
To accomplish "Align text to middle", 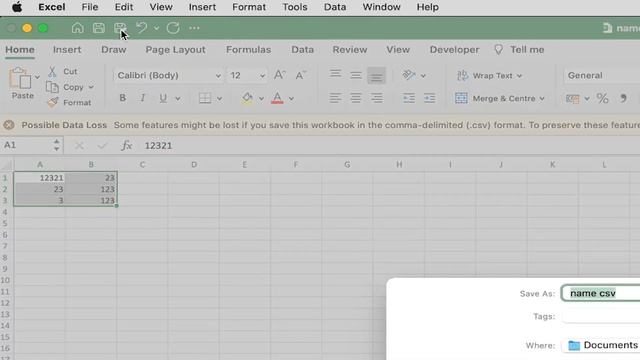I will pyautogui.click(x=356, y=75).
